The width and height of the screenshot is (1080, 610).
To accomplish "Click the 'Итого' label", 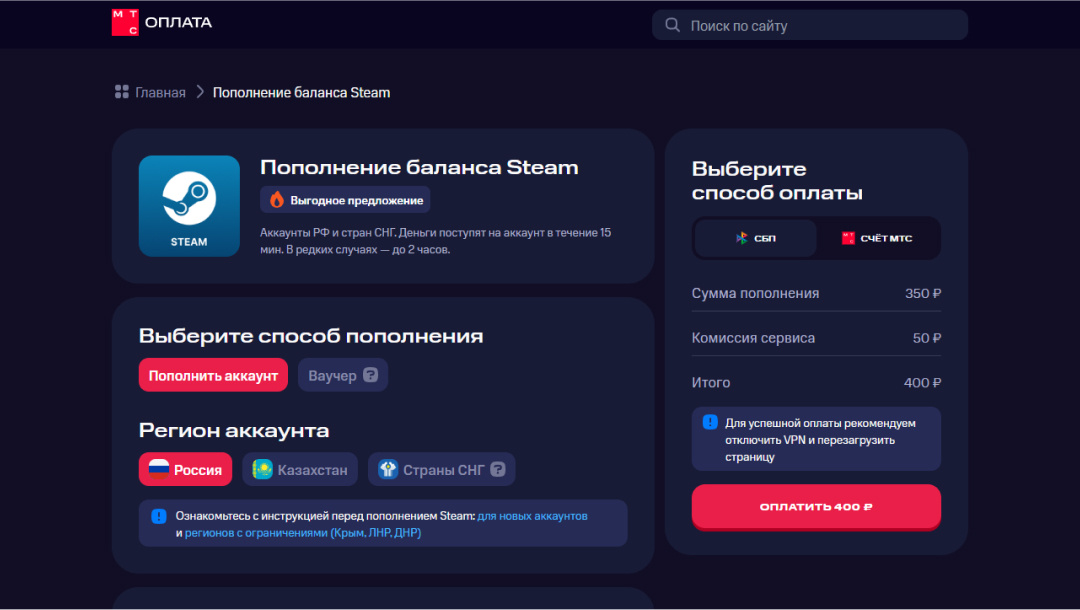I will pos(711,383).
